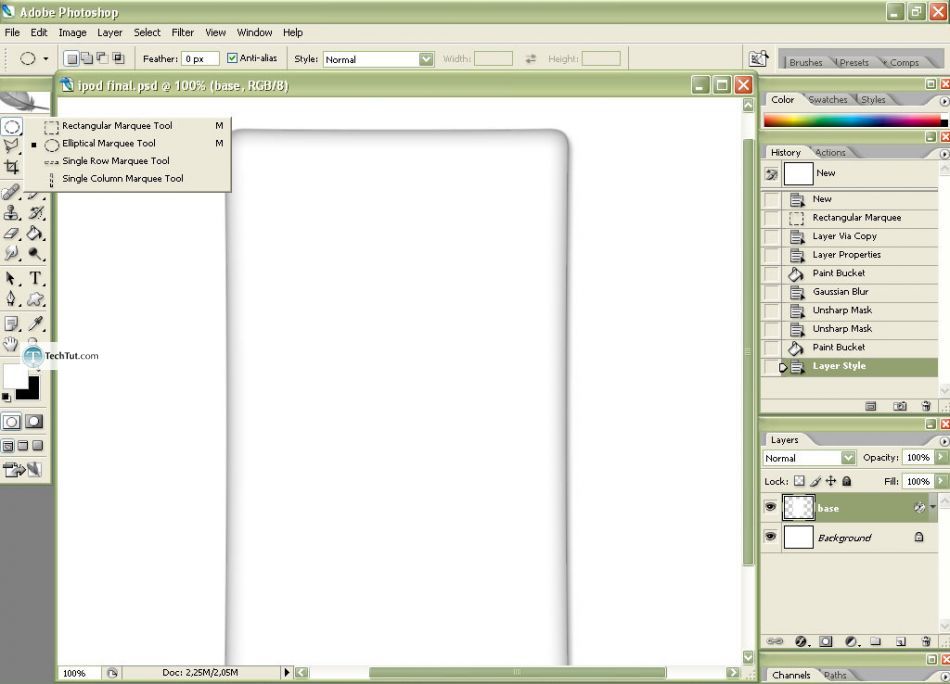Switch to the Paths tab

pyautogui.click(x=835, y=675)
